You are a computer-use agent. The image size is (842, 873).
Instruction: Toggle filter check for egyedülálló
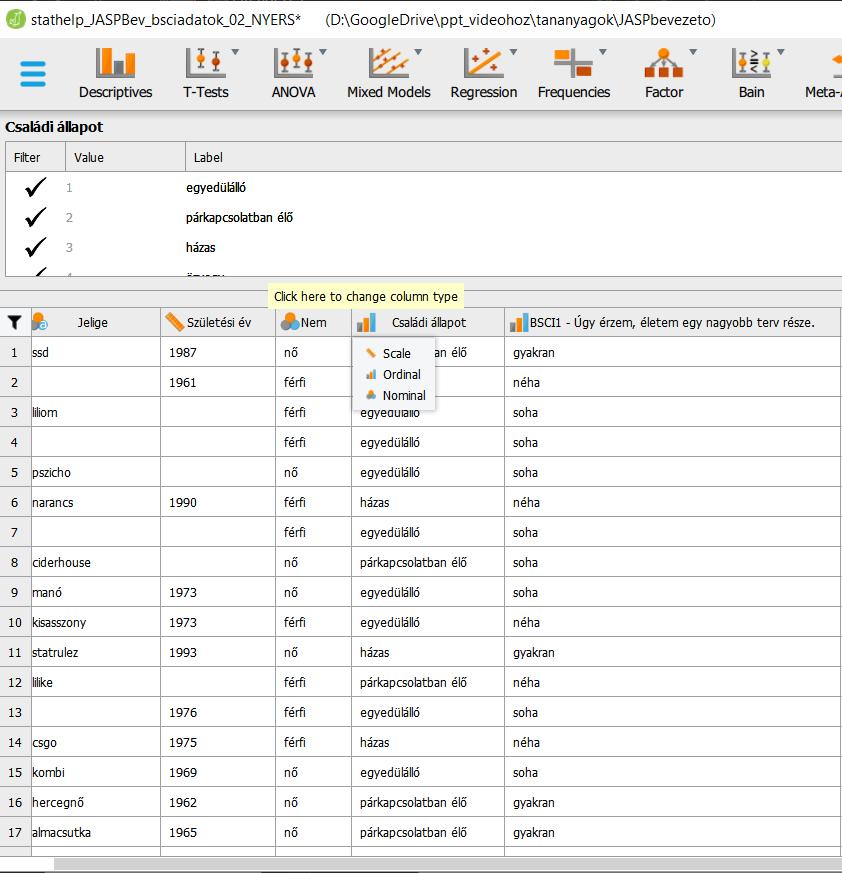36,188
